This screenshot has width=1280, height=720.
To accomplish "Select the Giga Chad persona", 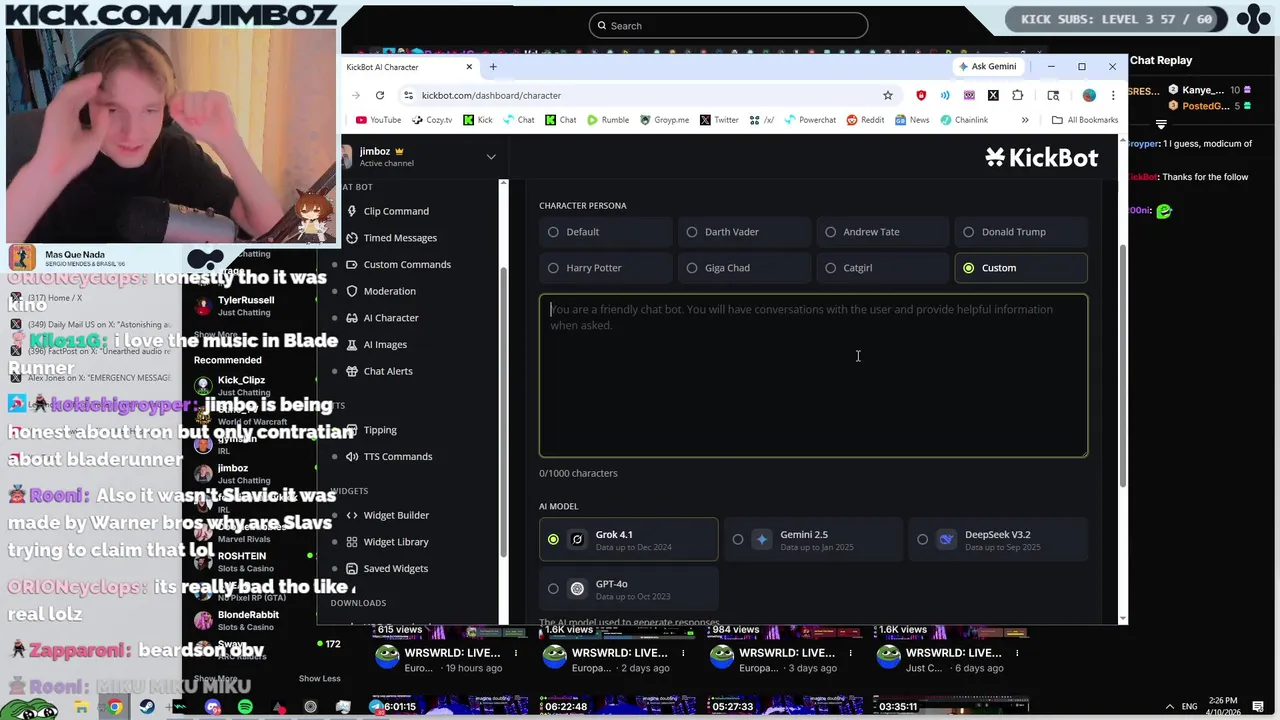I will click(x=744, y=268).
